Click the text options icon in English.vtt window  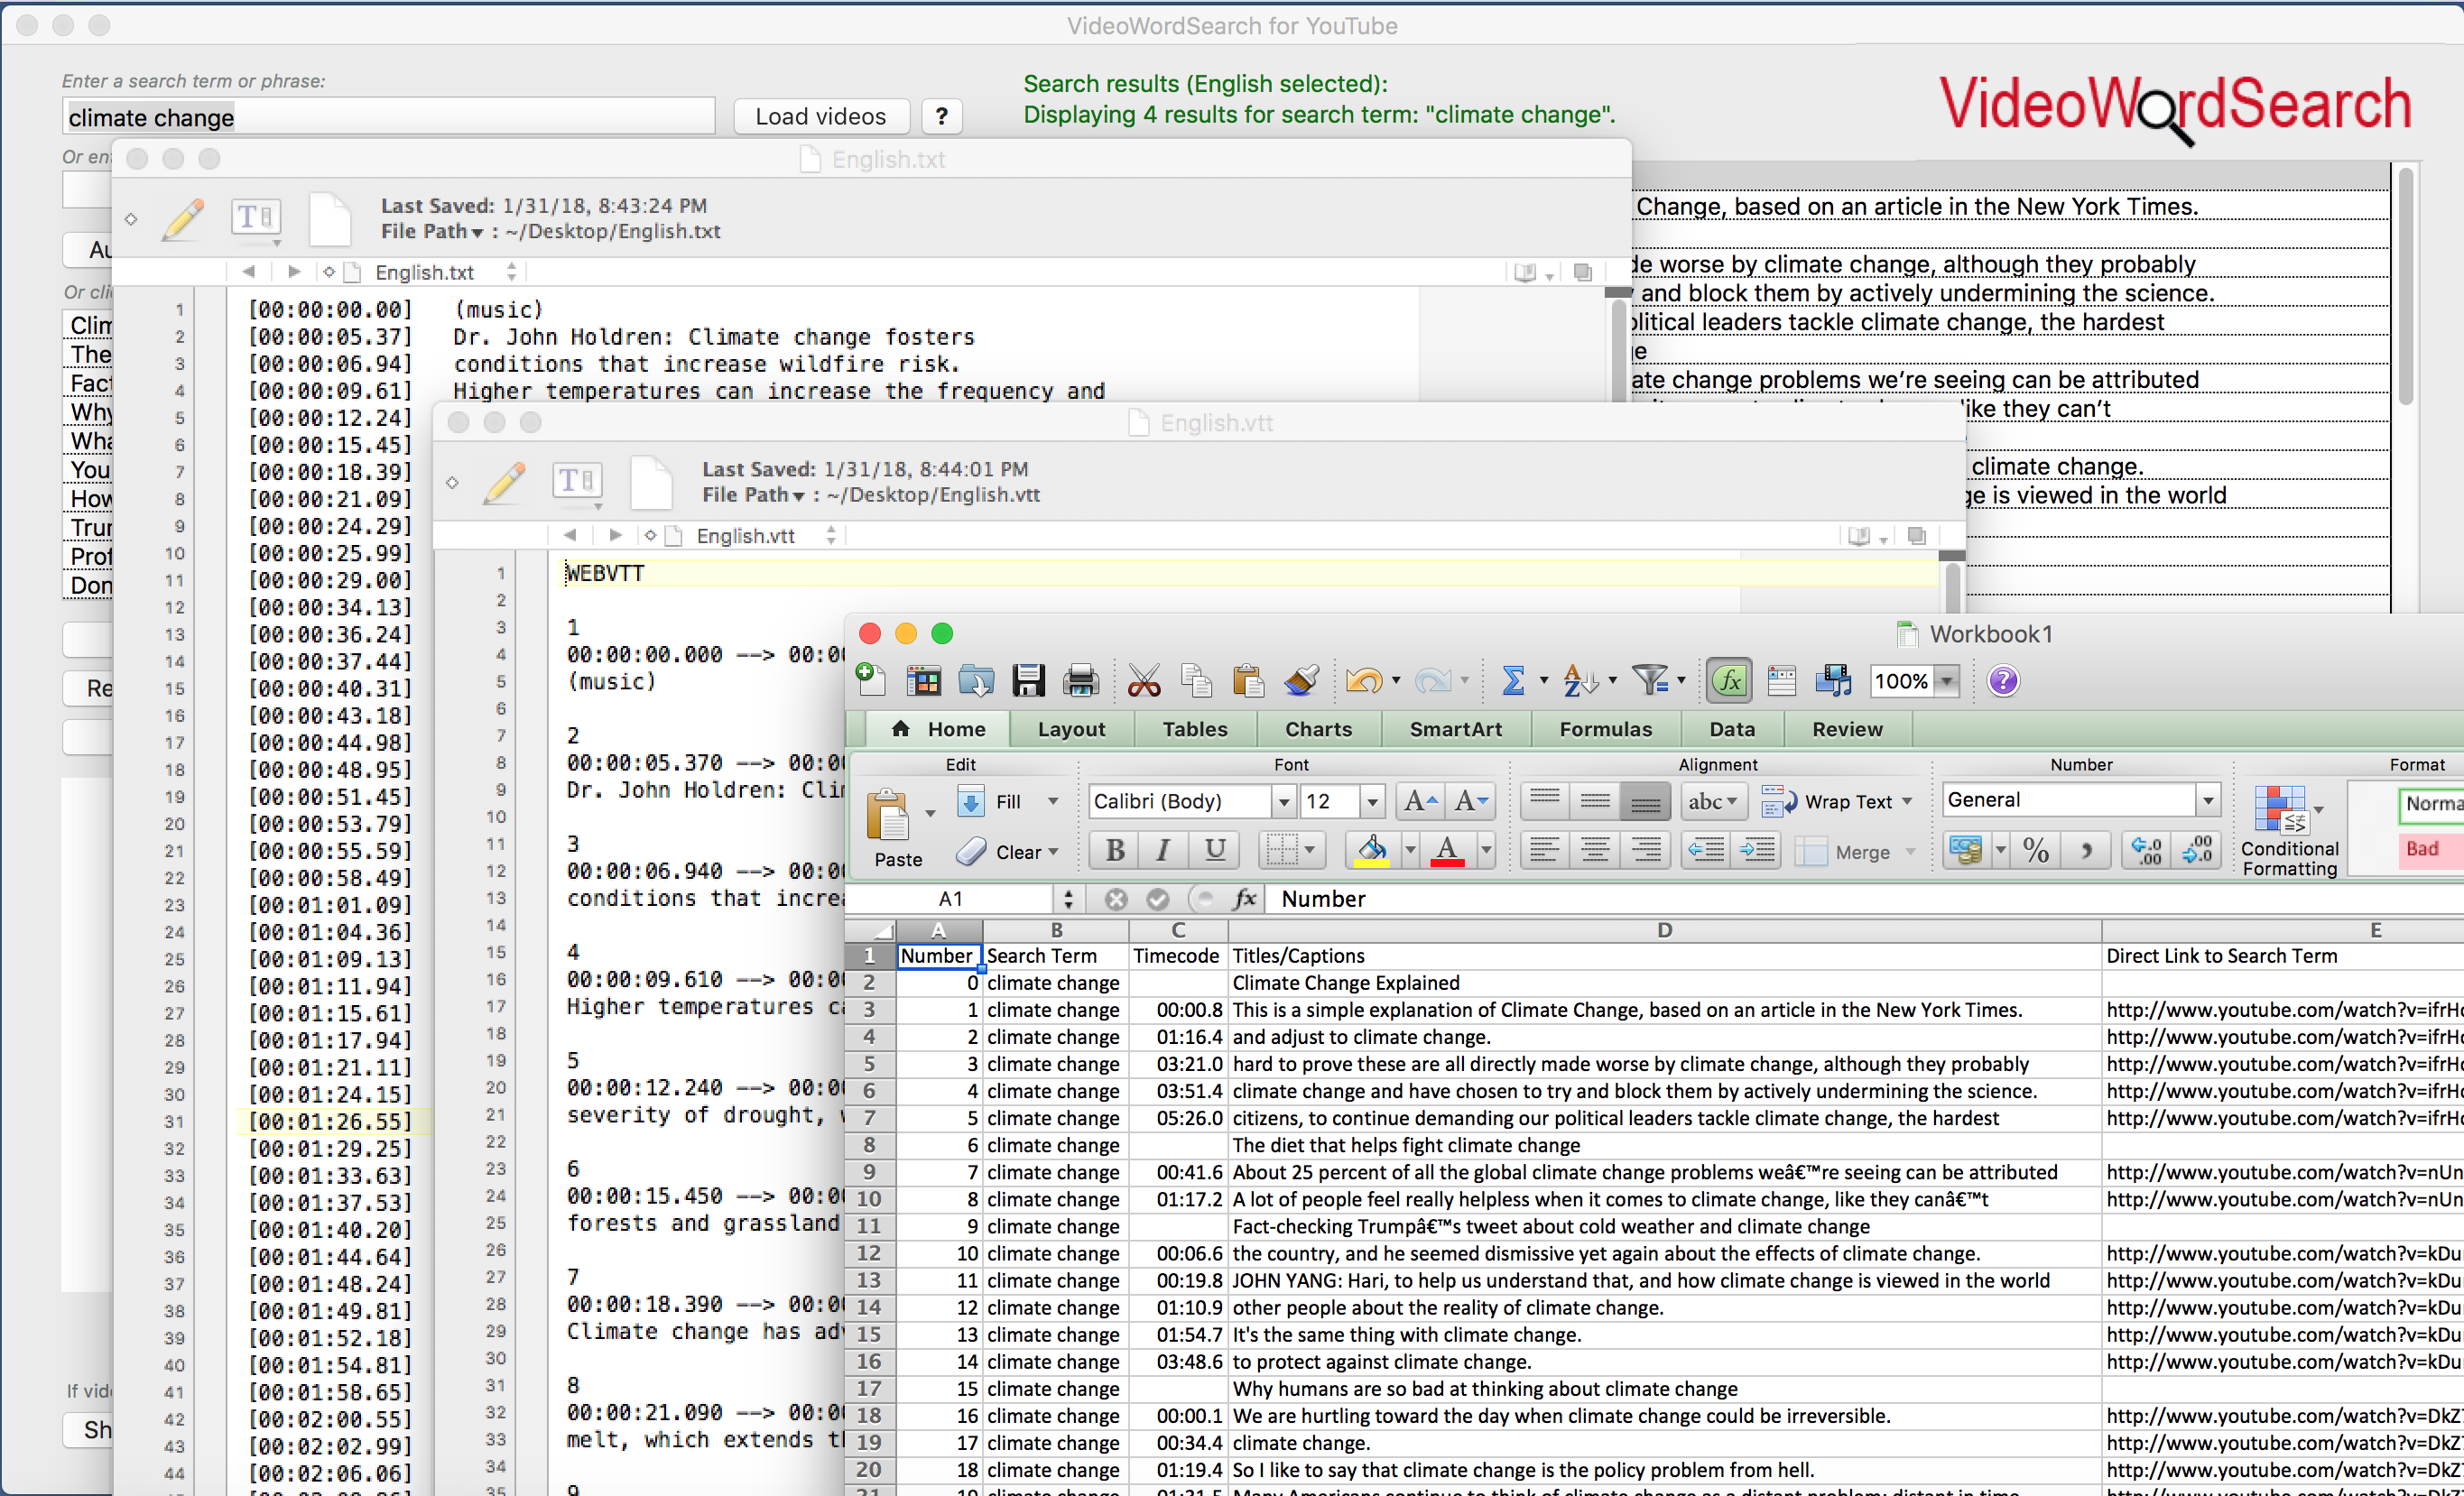pyautogui.click(x=577, y=482)
